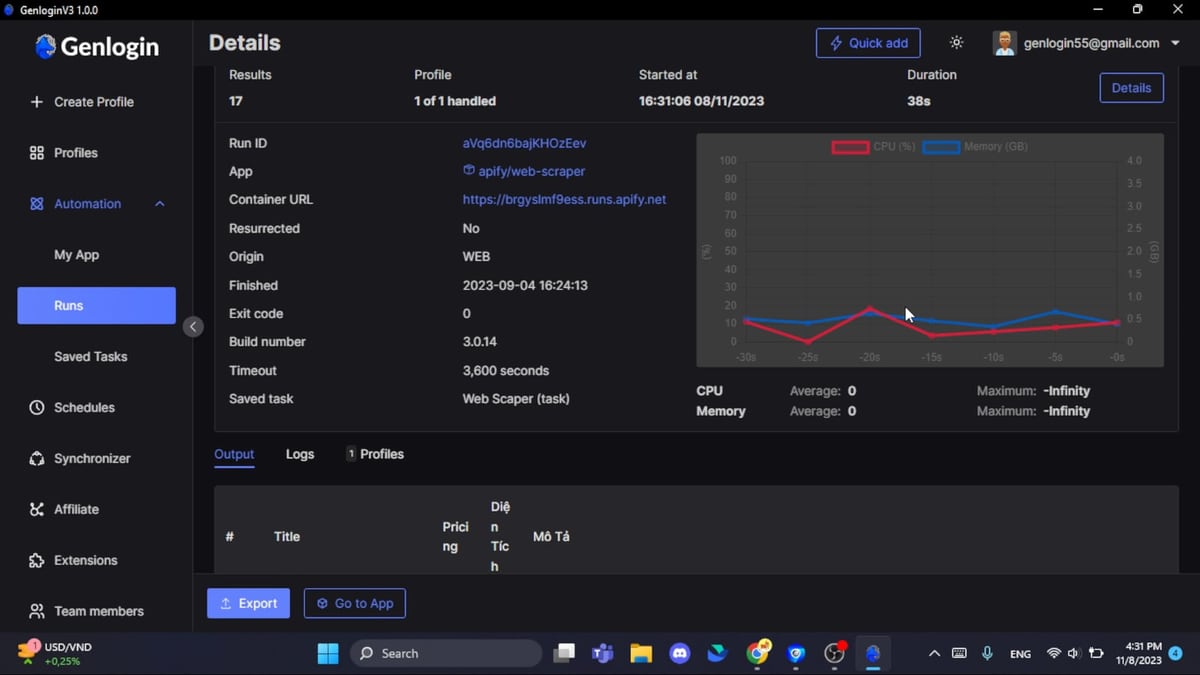Click the taskbar Search box

pyautogui.click(x=446, y=654)
